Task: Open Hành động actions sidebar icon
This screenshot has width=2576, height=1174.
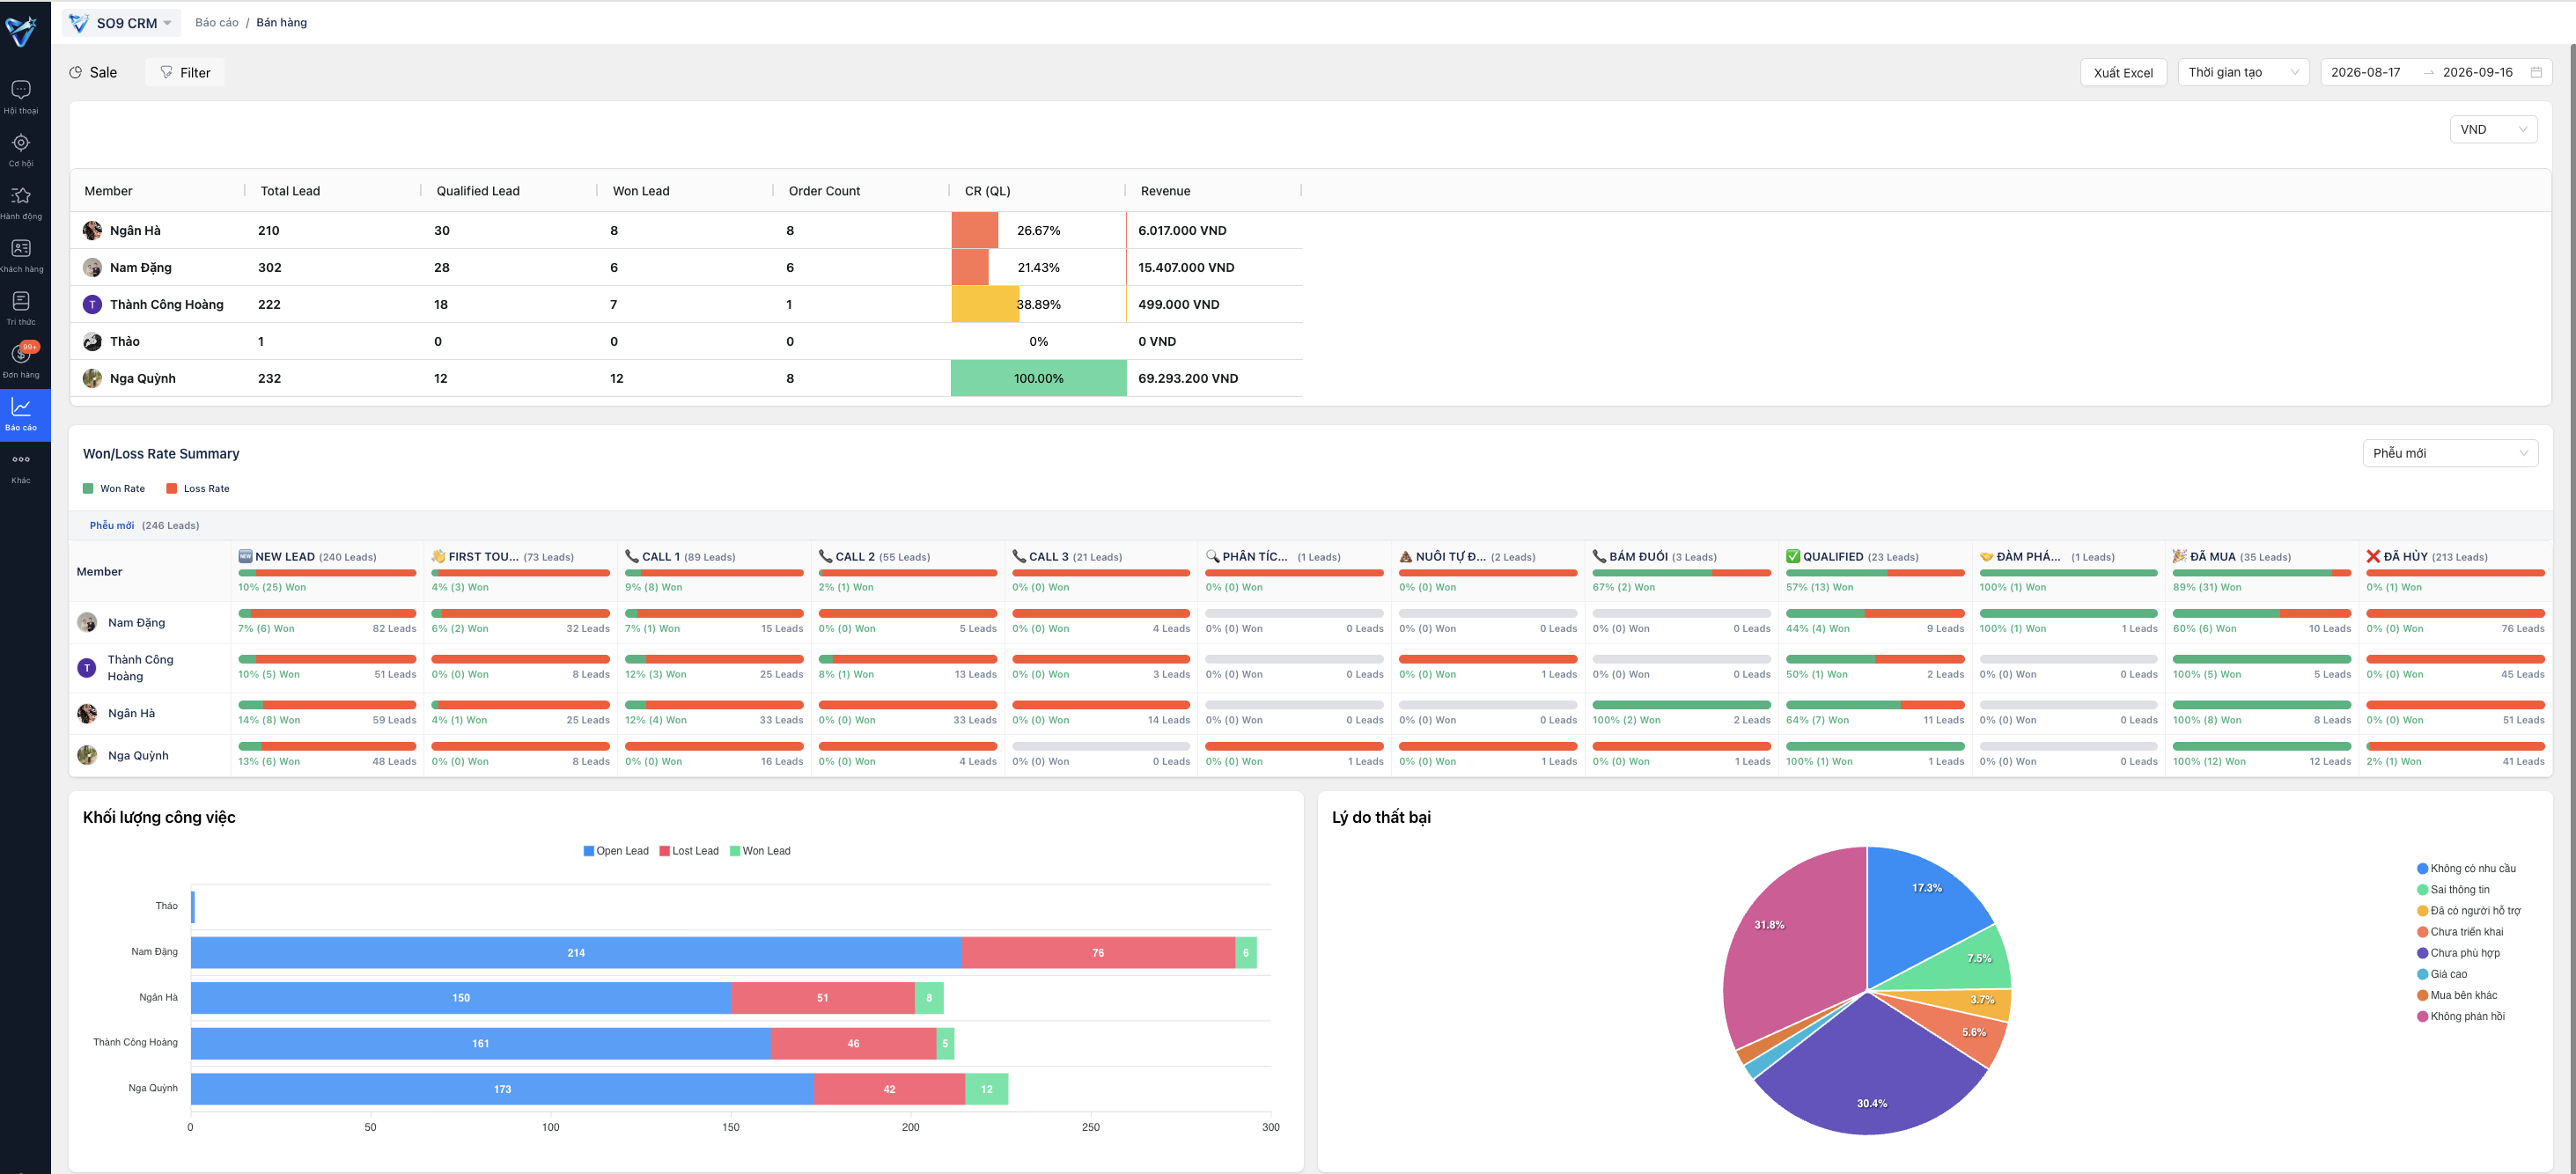Action: coord(21,203)
